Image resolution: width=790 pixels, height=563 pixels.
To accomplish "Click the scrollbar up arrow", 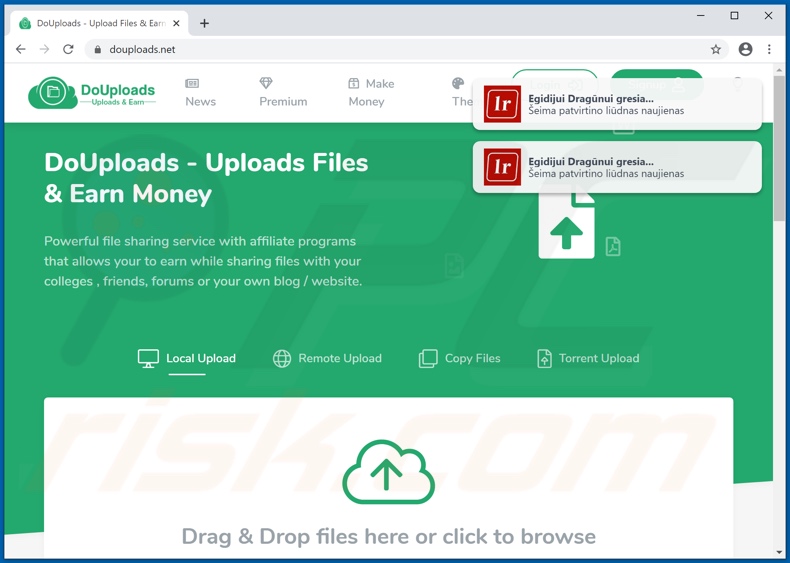I will [779, 69].
